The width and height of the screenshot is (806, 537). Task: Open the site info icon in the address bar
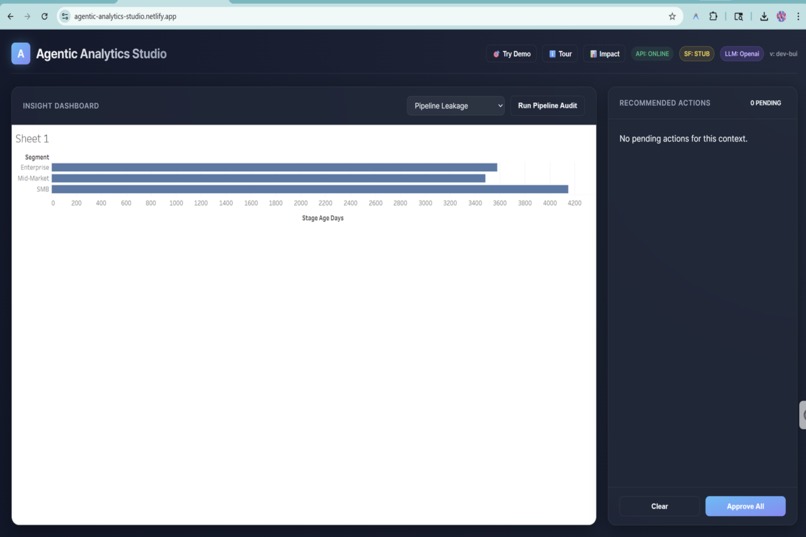(65, 16)
